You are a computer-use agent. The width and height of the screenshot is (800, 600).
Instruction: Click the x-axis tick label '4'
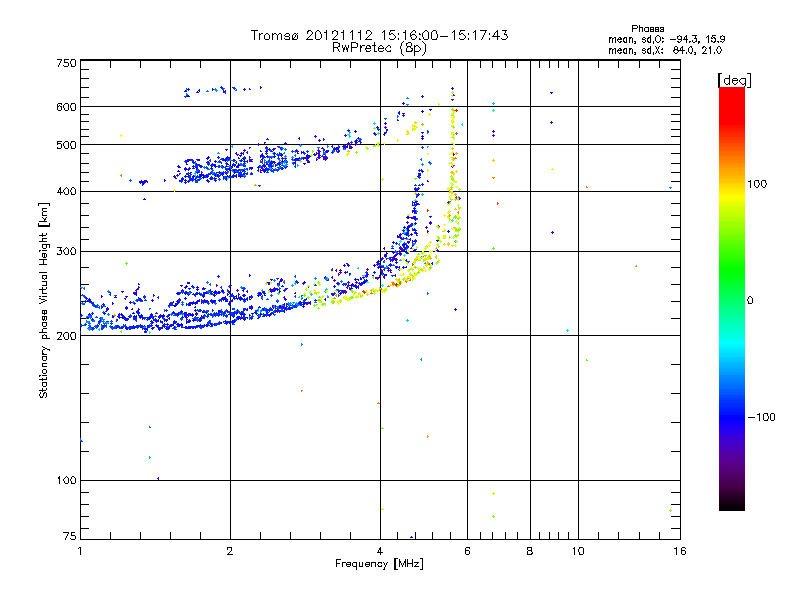point(380,551)
